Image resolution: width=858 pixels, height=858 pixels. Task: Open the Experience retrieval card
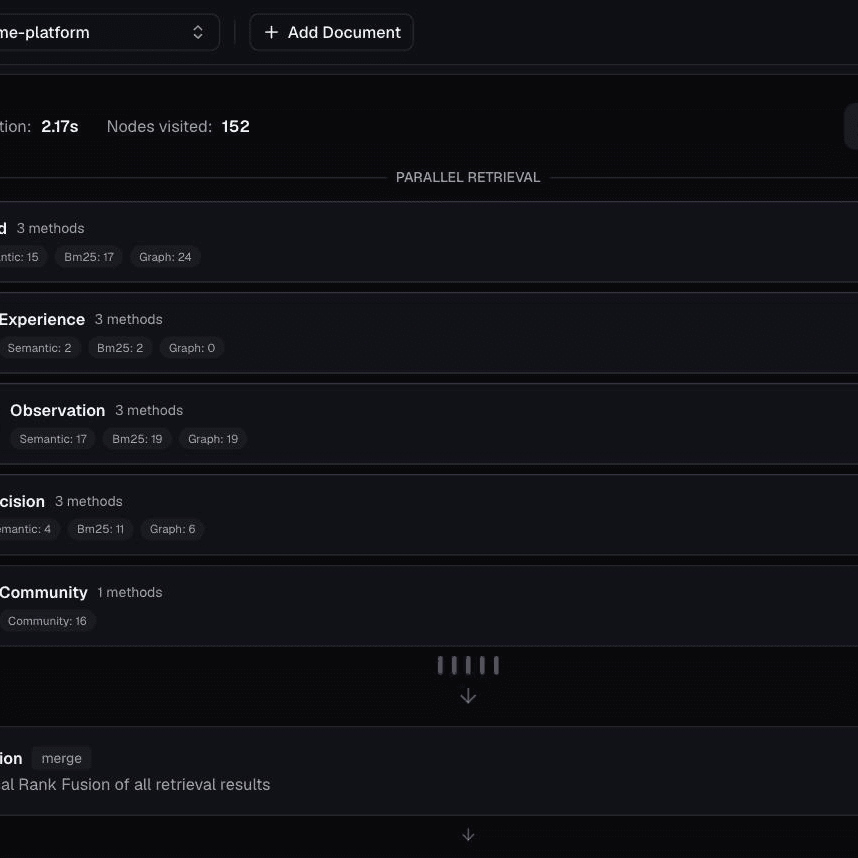pos(429,333)
